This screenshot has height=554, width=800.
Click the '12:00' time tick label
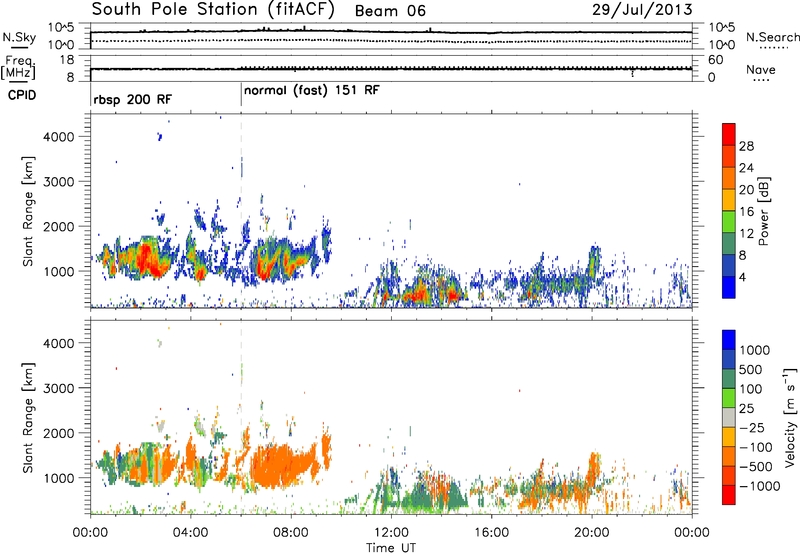click(391, 533)
